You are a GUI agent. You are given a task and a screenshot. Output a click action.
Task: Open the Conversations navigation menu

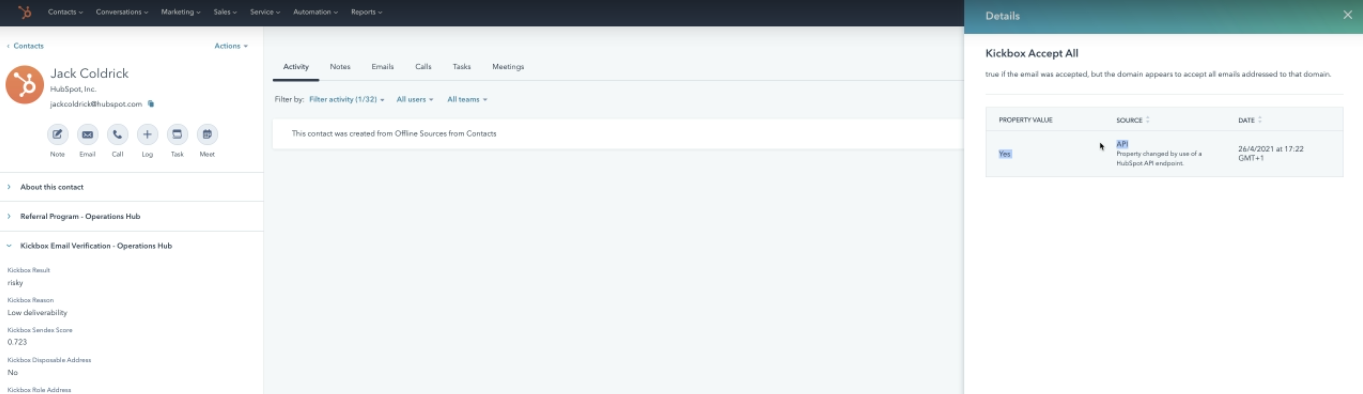click(x=122, y=12)
